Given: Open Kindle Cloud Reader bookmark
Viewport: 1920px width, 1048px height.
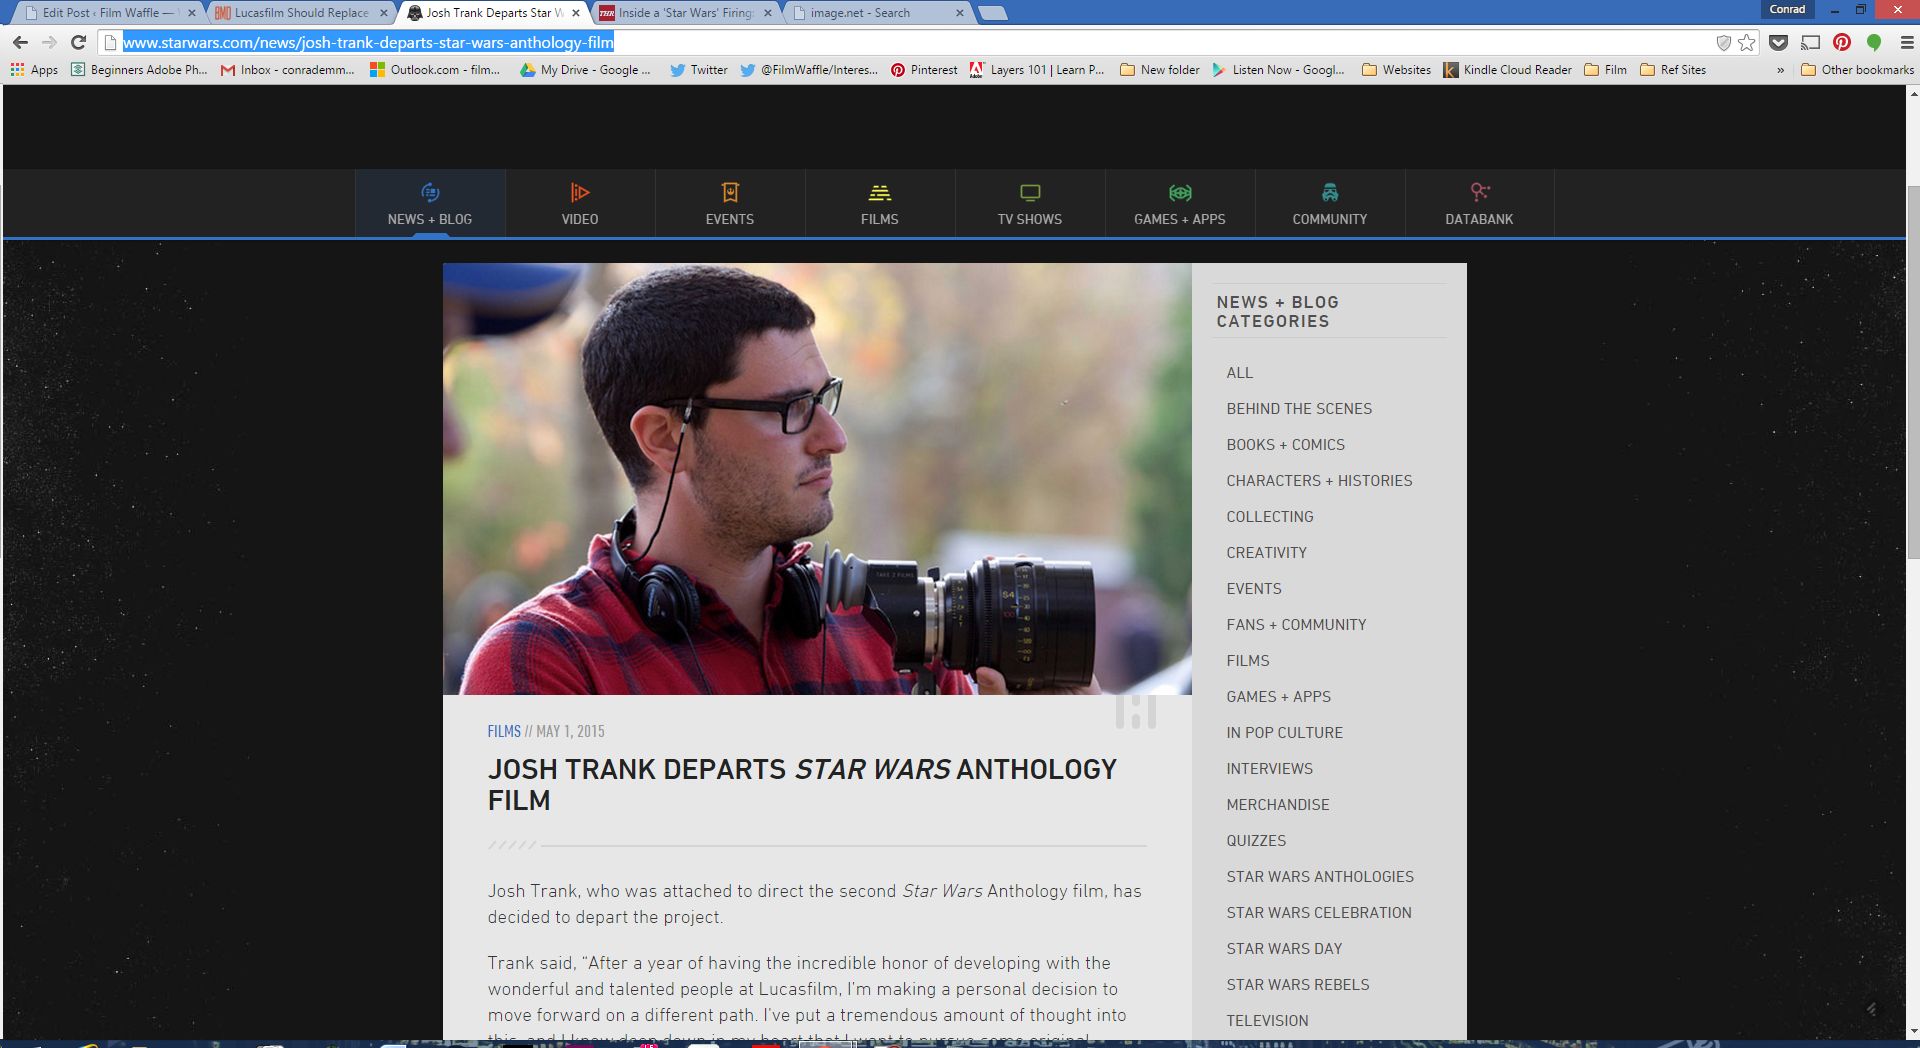Looking at the screenshot, I should coord(1507,70).
